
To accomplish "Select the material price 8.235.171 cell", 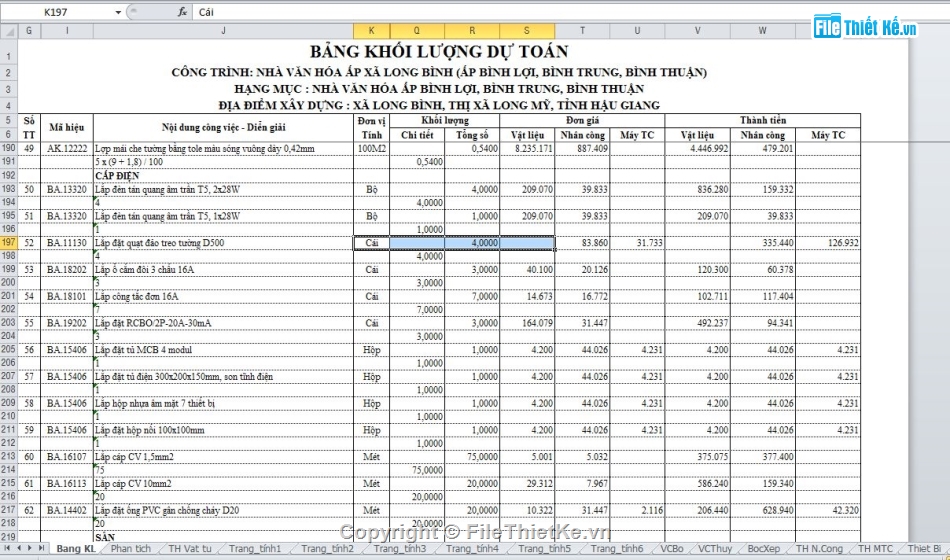I will coord(527,148).
